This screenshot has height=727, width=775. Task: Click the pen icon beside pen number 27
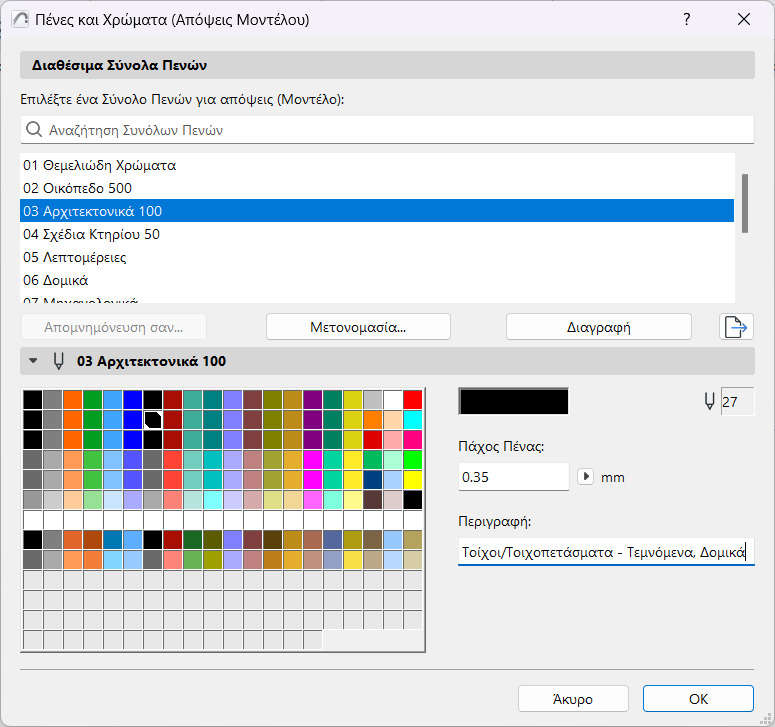pos(710,401)
